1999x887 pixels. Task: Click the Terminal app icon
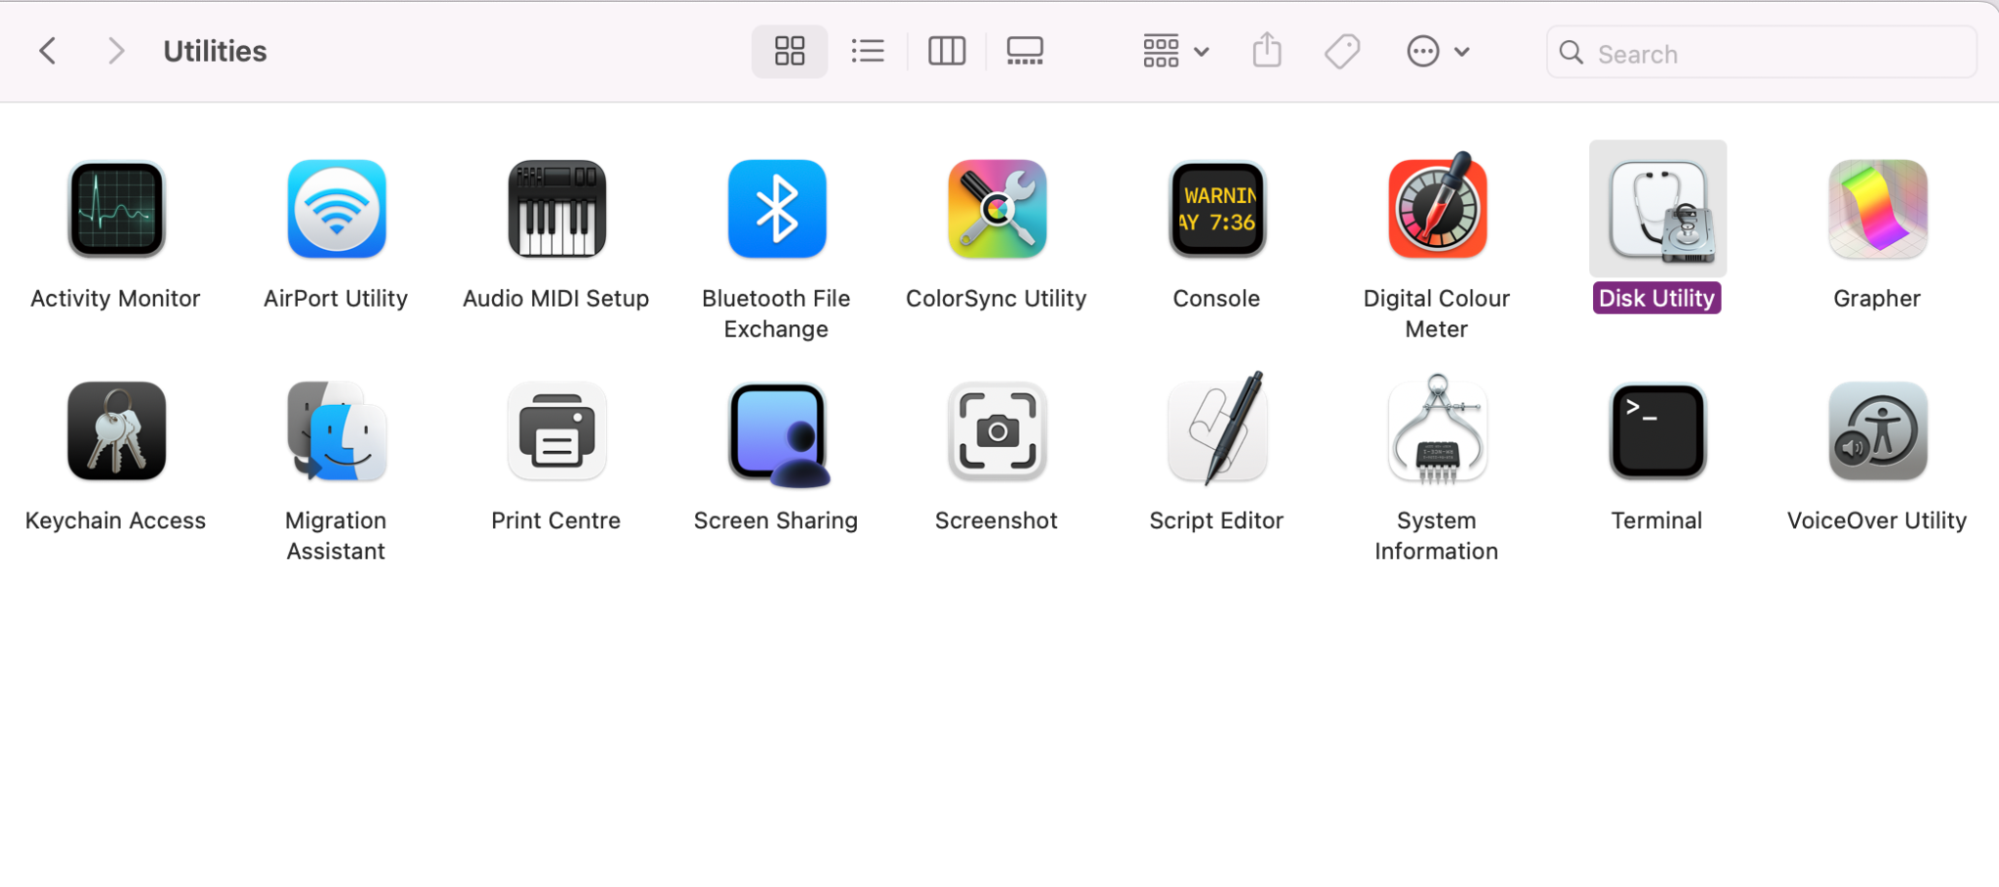pyautogui.click(x=1657, y=431)
